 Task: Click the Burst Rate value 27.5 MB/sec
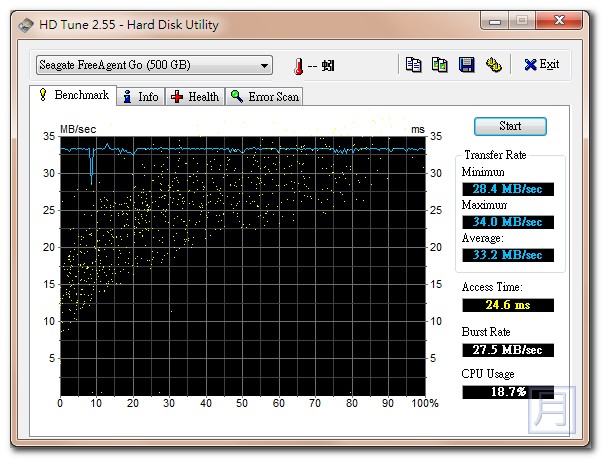[508, 349]
